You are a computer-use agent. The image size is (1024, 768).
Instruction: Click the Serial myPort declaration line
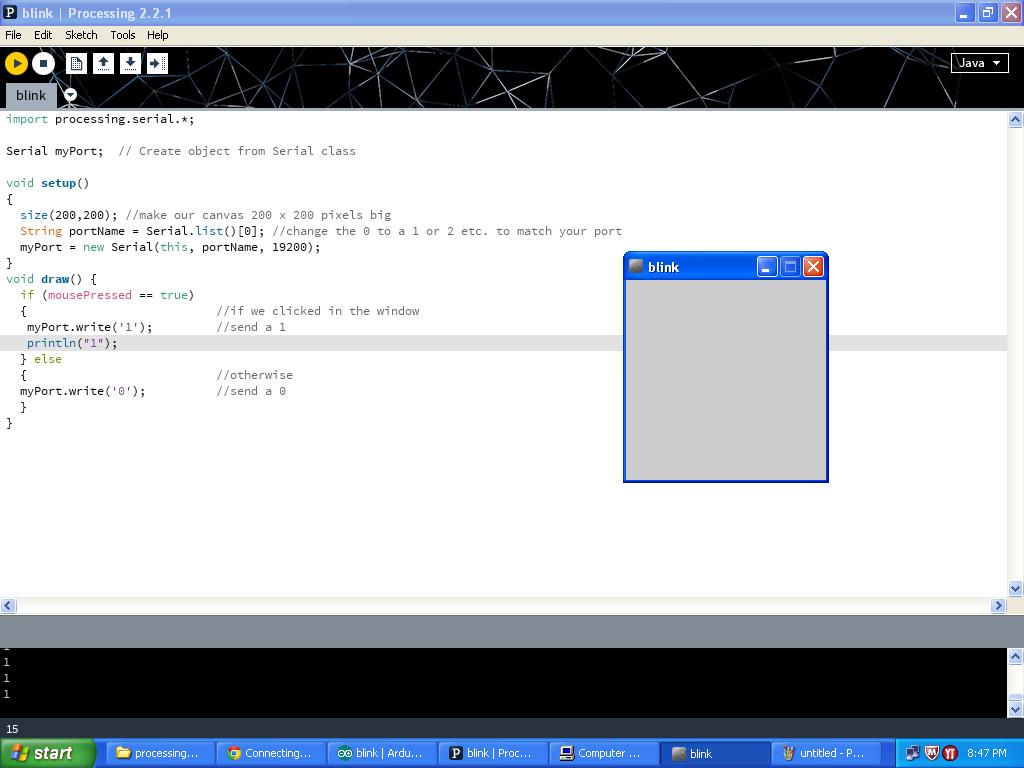coord(55,151)
